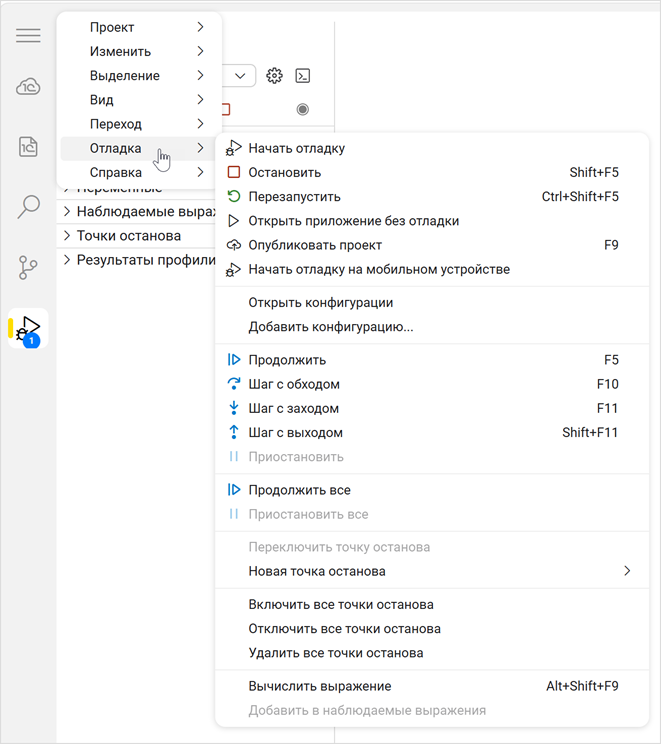661x744 pixels.
Task: Choose Удалить все точки останова
Action: [x=432, y=653]
